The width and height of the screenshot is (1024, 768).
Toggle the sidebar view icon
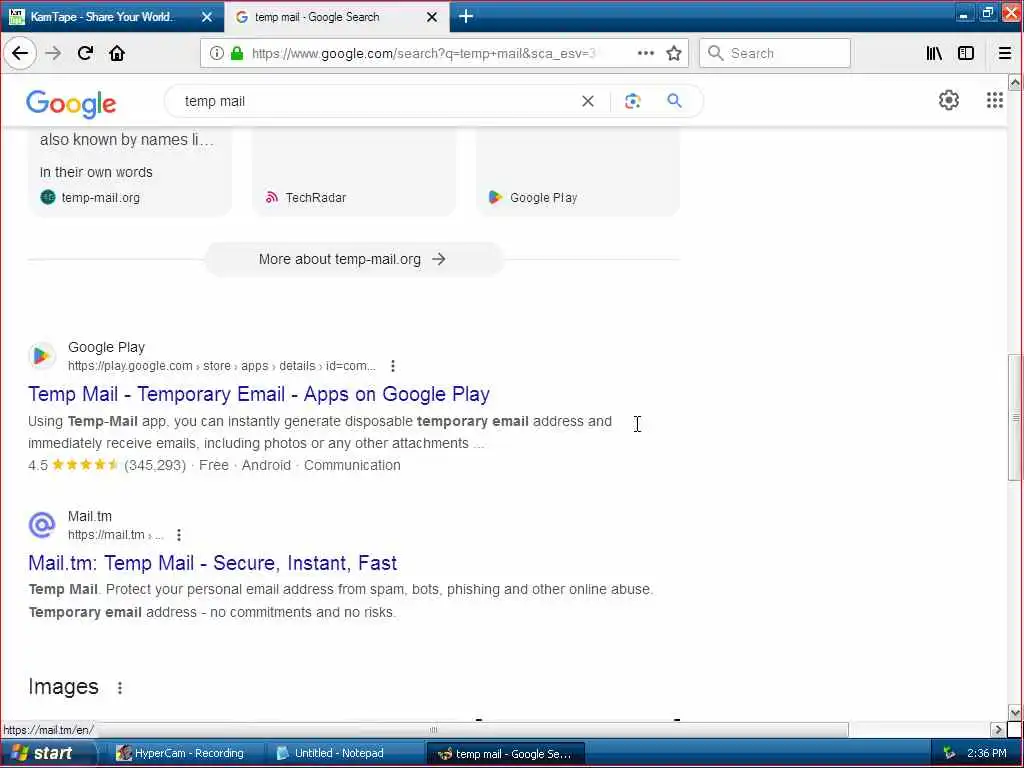coord(966,54)
